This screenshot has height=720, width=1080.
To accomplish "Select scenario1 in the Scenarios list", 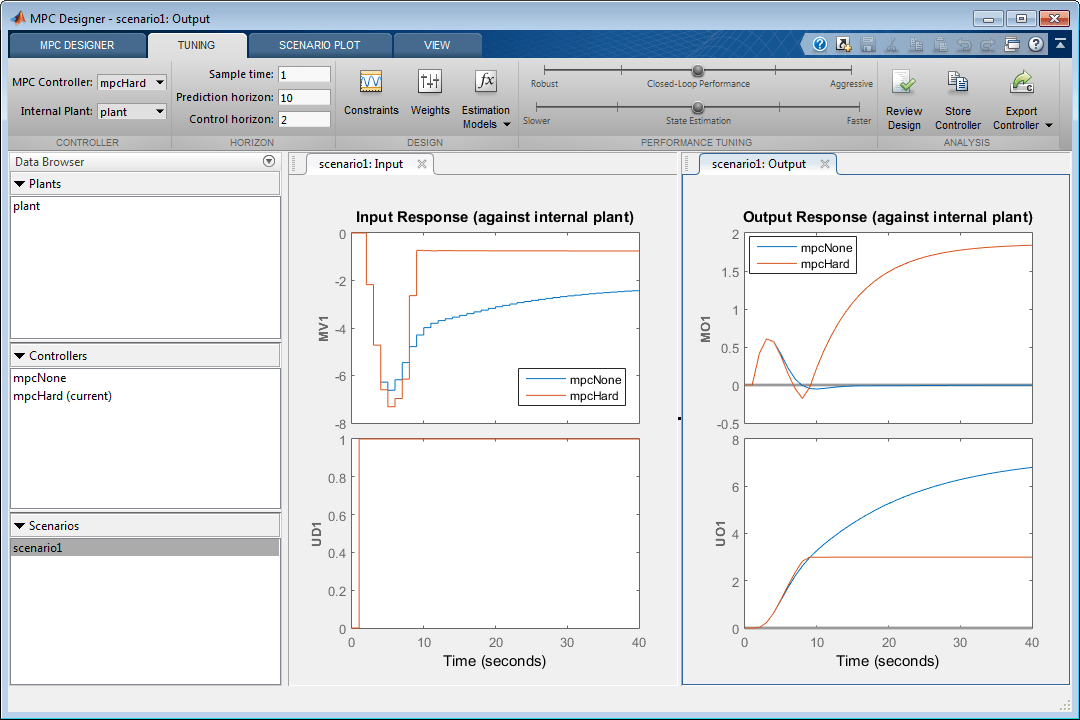I will tap(145, 548).
